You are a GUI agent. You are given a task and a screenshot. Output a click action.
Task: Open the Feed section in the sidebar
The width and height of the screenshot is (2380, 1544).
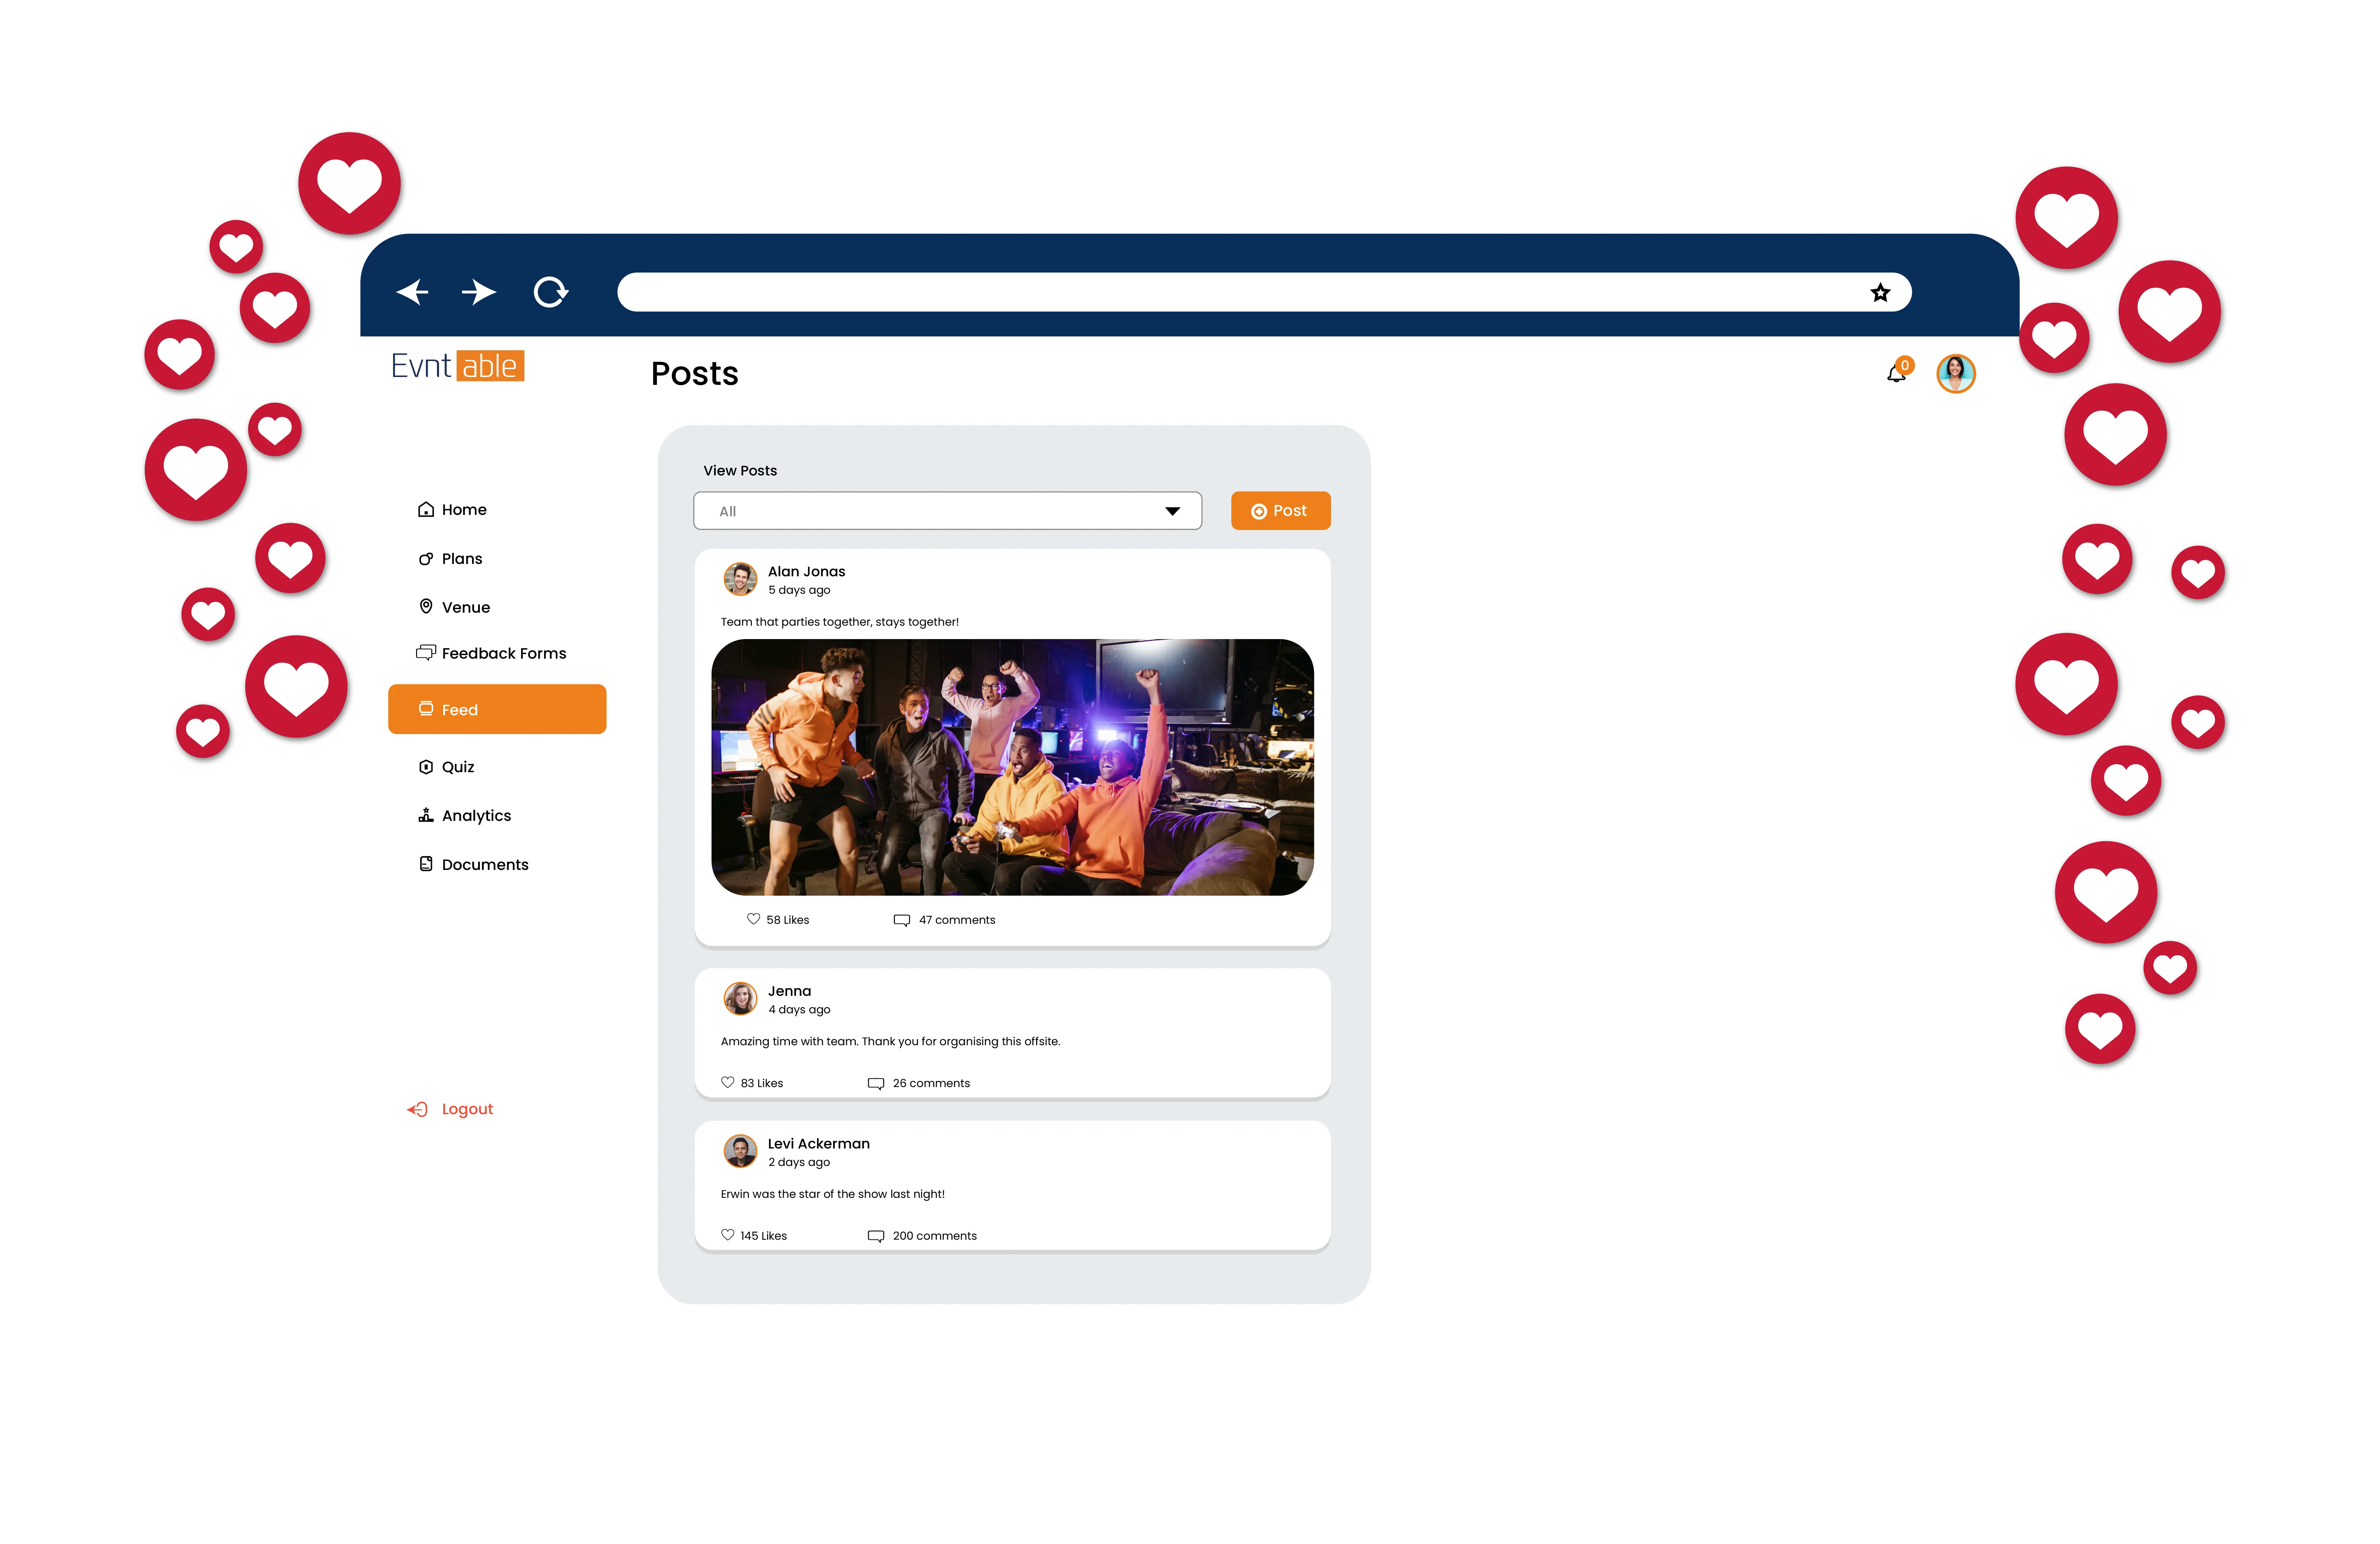[x=497, y=709]
